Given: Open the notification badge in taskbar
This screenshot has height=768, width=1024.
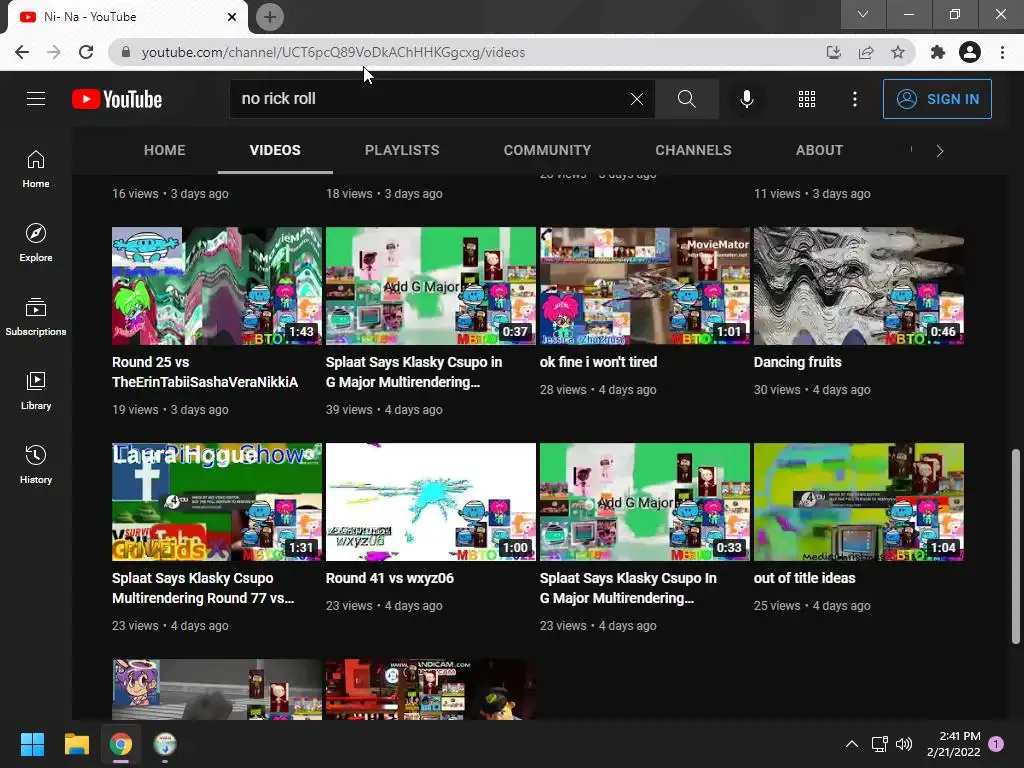Looking at the screenshot, I should [996, 744].
